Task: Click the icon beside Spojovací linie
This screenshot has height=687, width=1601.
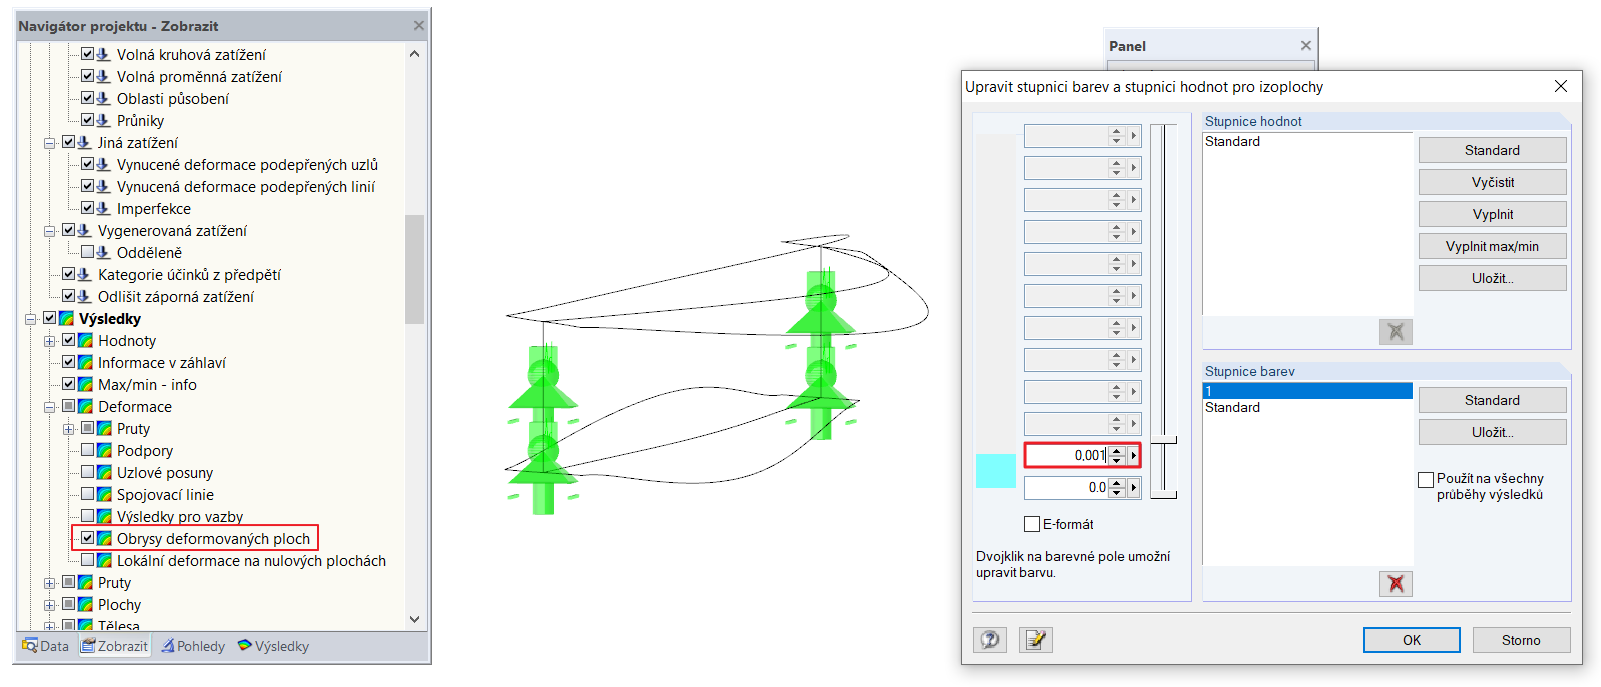Action: pyautogui.click(x=104, y=494)
